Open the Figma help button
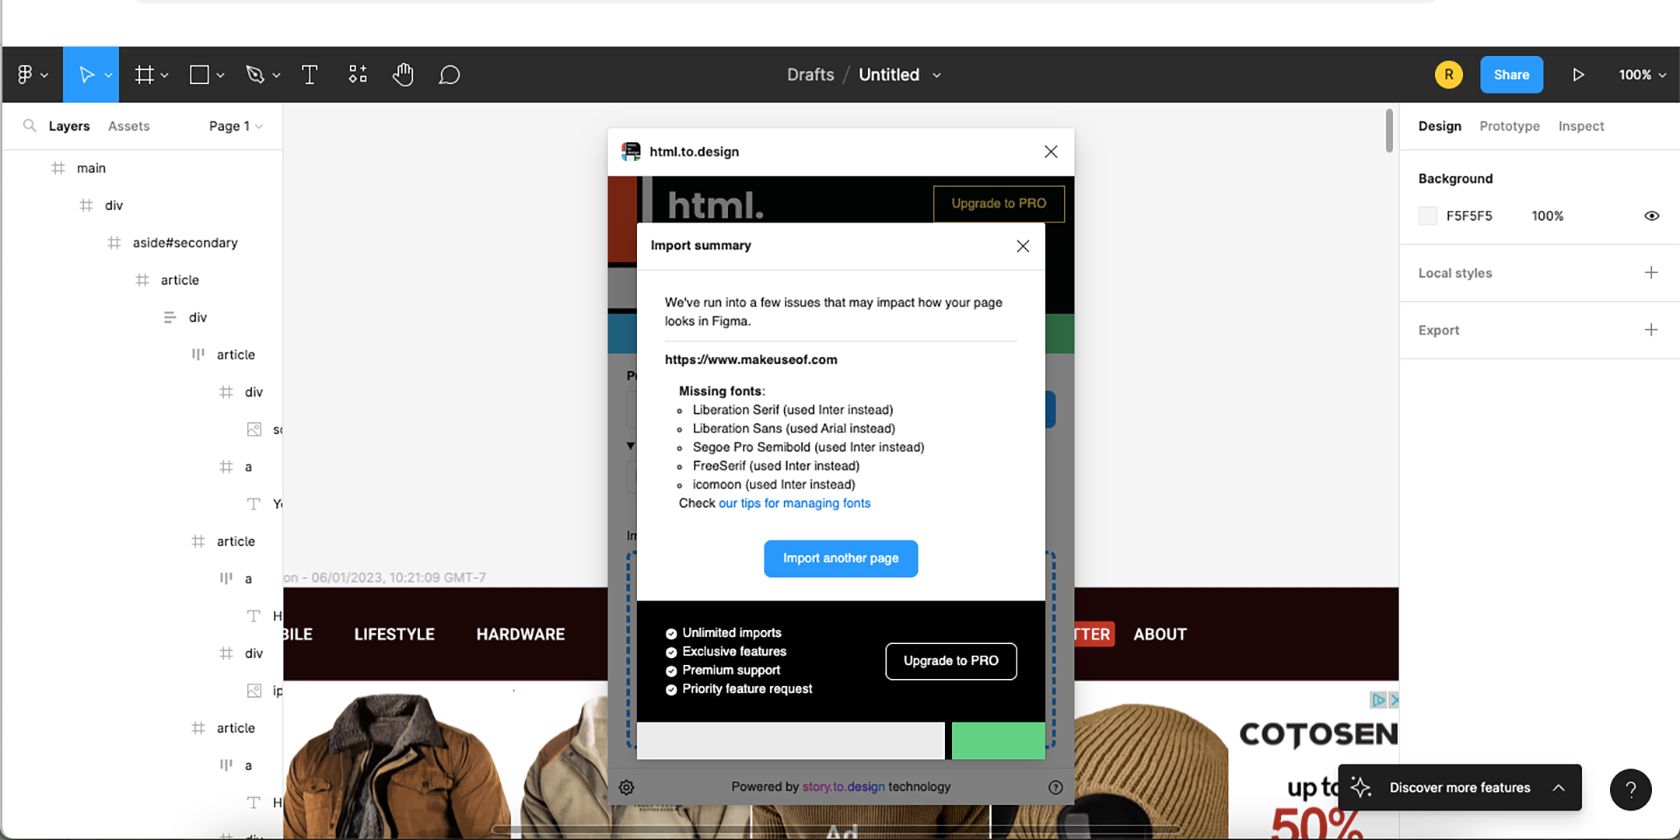 click(x=1630, y=789)
